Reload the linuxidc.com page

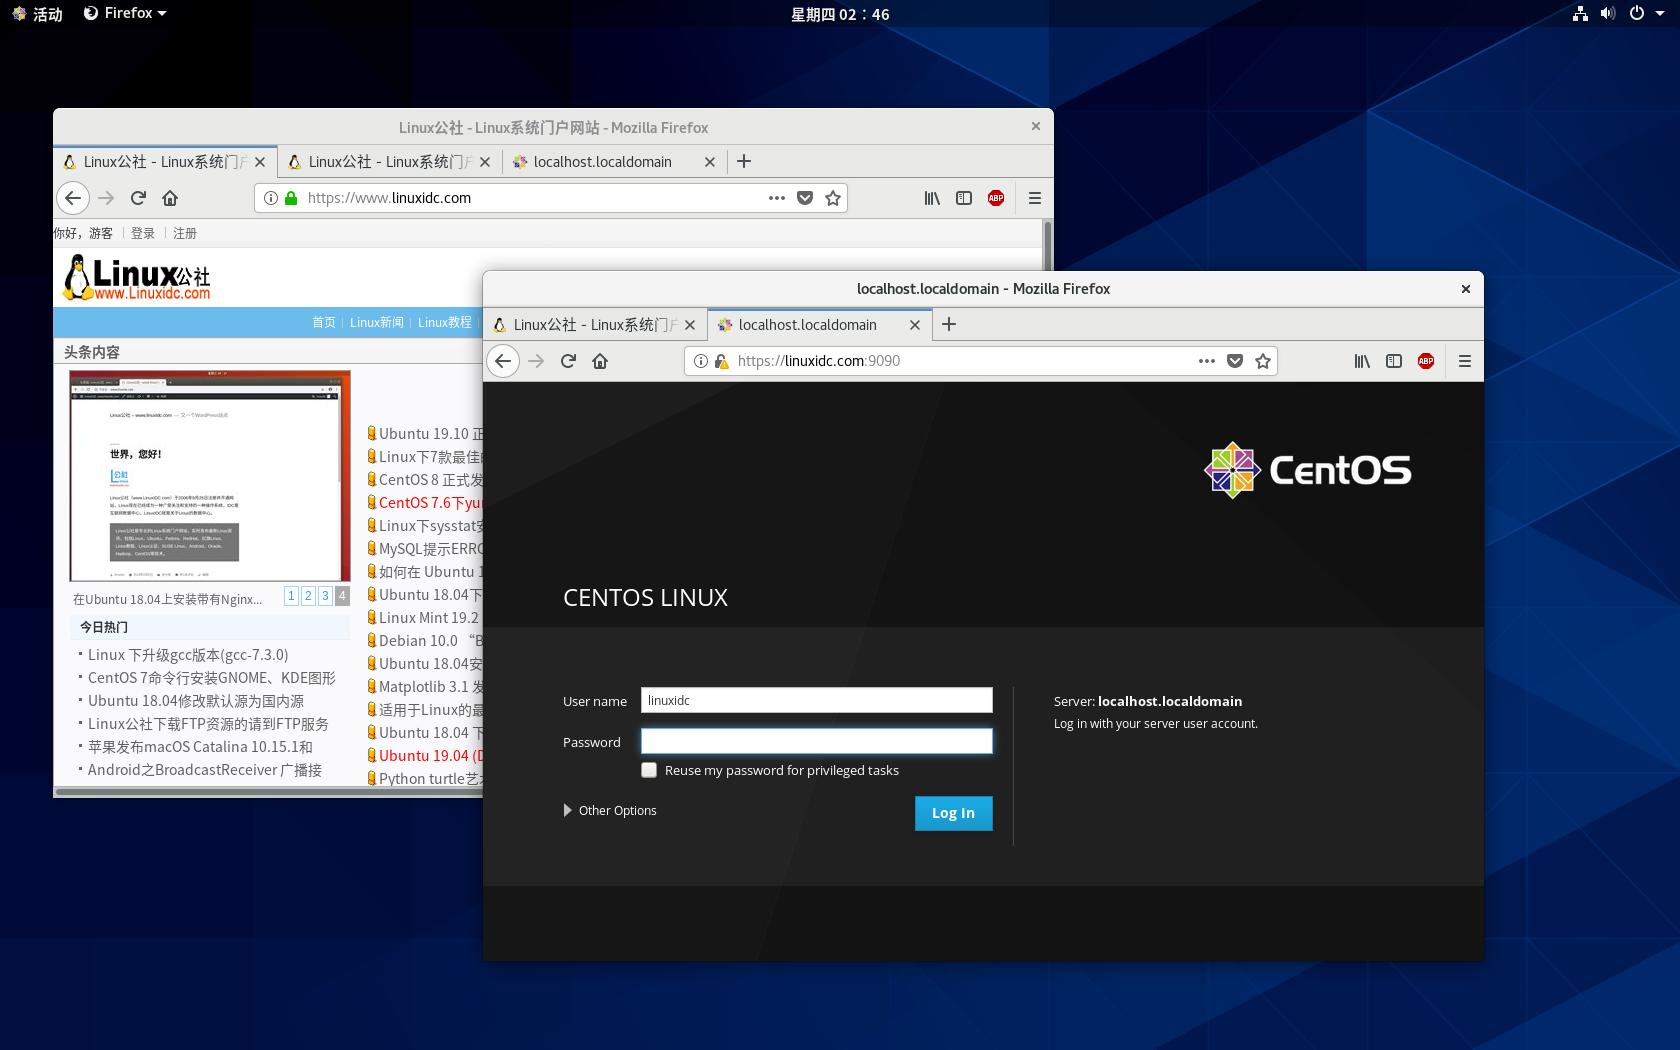point(138,198)
